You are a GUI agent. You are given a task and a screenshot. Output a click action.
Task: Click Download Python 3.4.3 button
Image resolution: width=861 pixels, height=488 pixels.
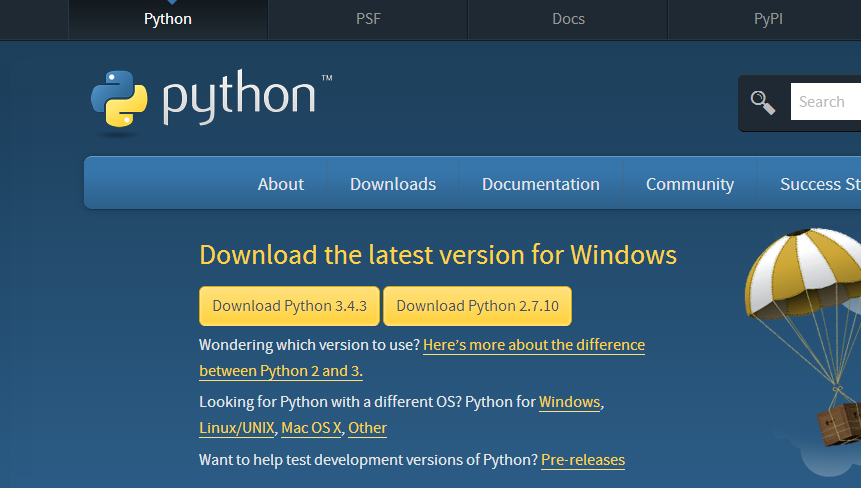[289, 306]
